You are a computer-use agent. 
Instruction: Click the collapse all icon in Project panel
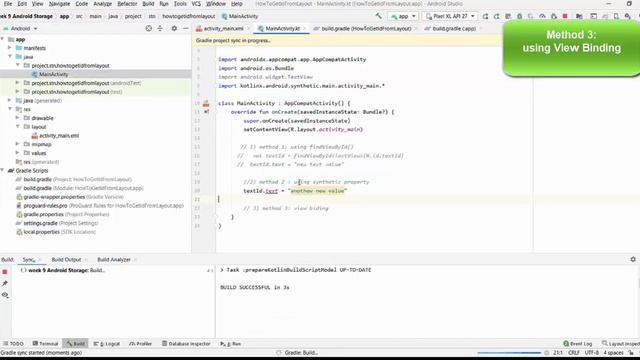tap(160, 29)
